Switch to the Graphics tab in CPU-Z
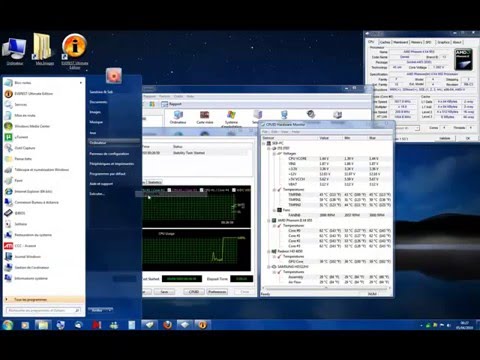Screen dimensions: 480x360 [443, 42]
